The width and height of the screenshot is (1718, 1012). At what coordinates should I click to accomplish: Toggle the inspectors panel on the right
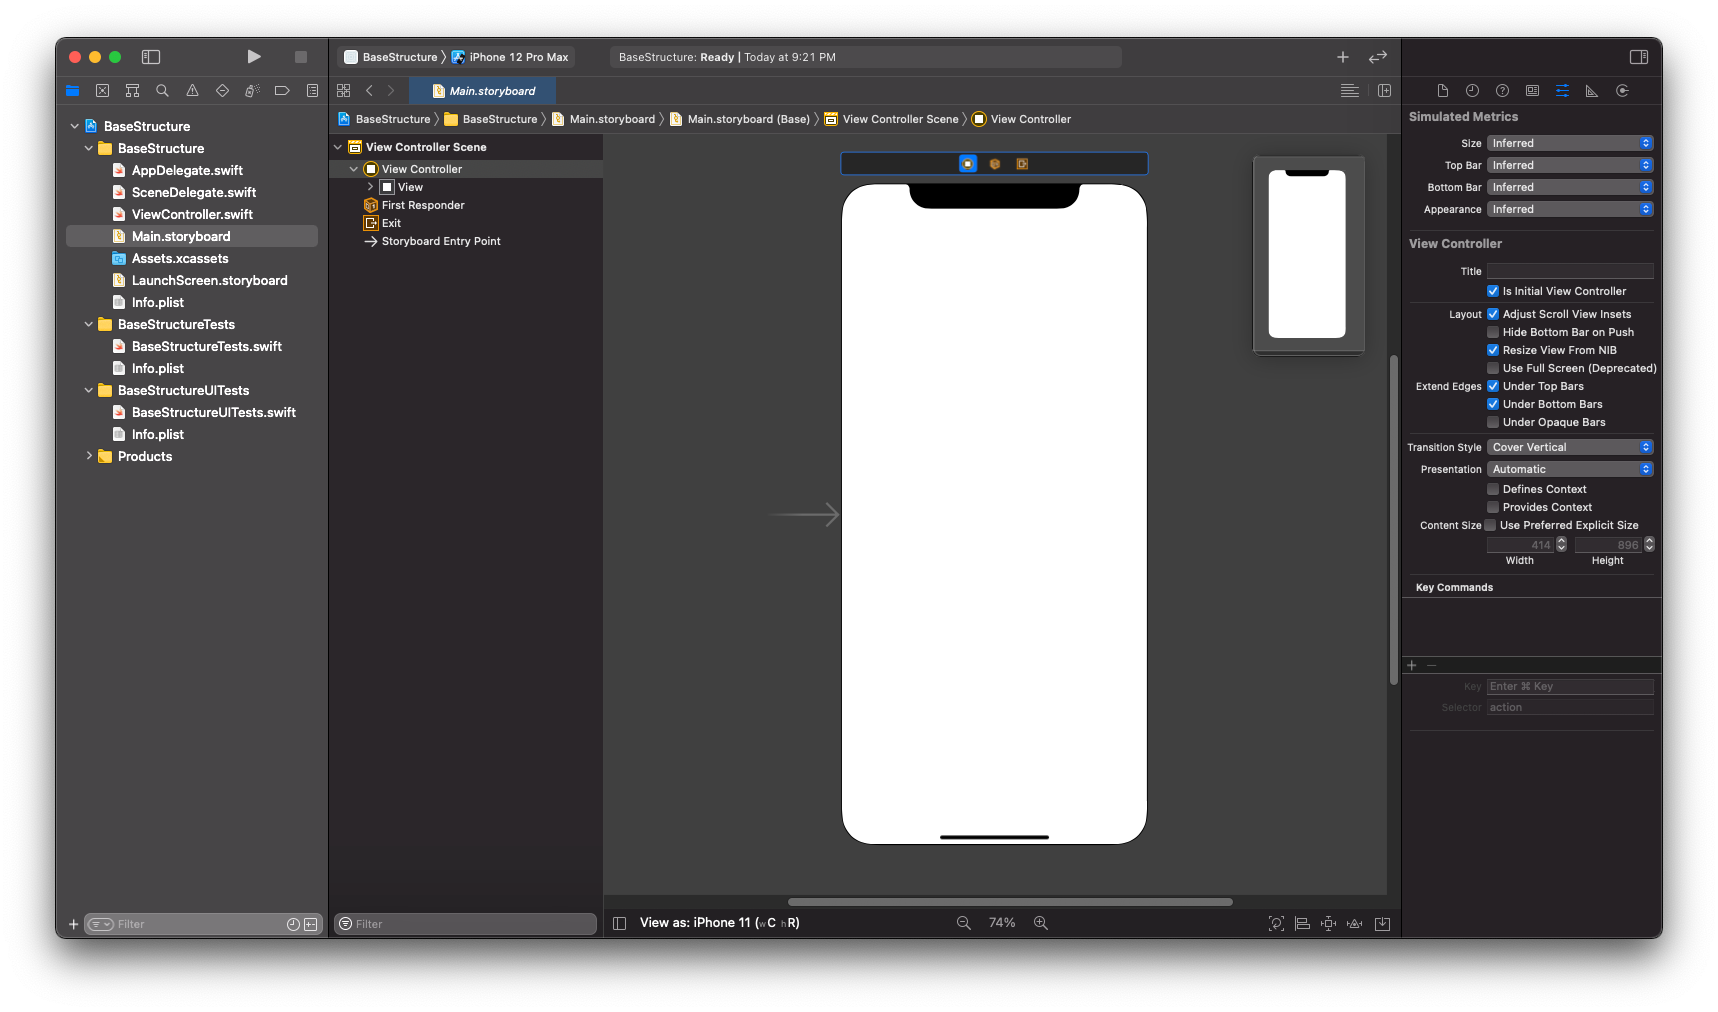[x=1638, y=57]
